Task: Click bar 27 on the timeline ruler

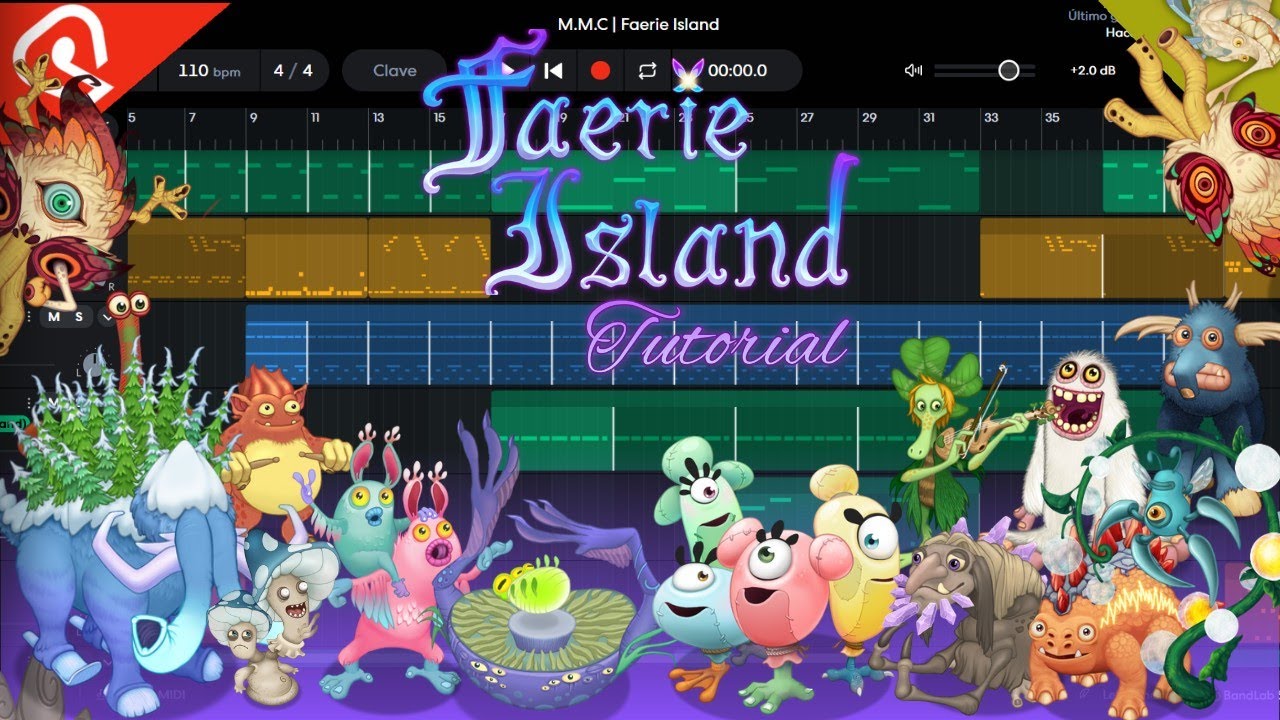Action: [806, 118]
